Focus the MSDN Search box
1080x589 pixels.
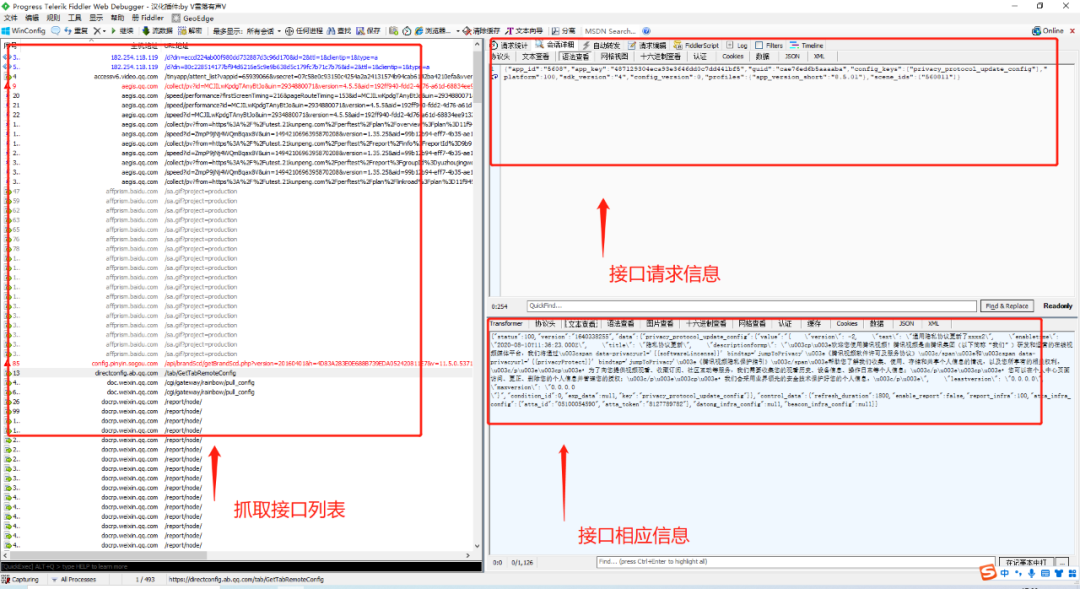point(610,31)
